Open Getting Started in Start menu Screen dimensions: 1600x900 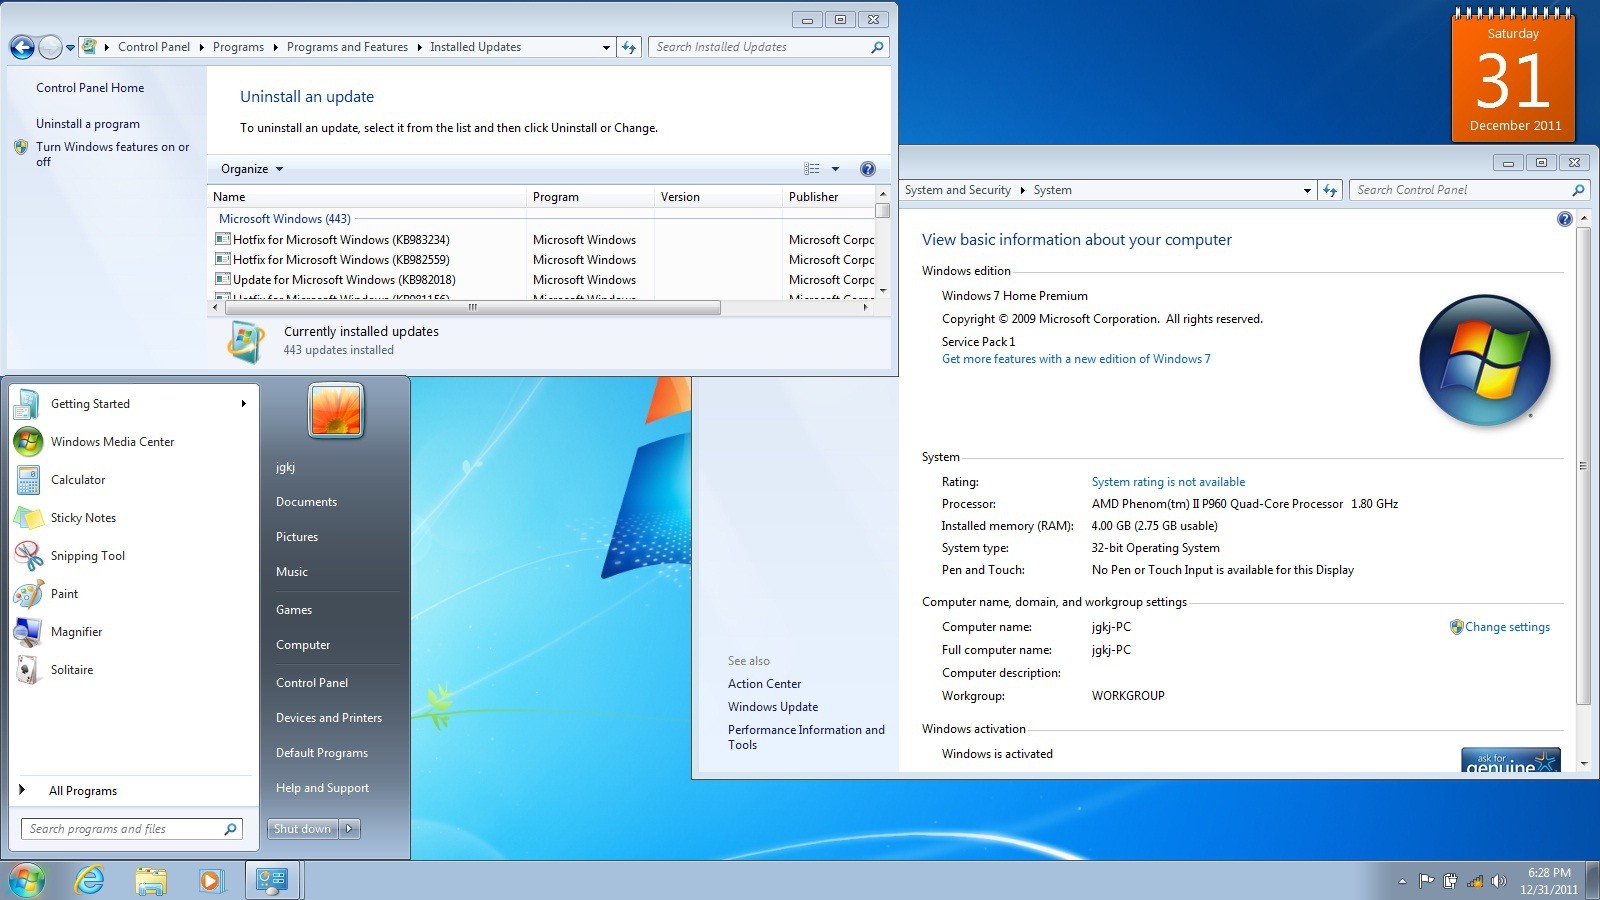coord(133,404)
